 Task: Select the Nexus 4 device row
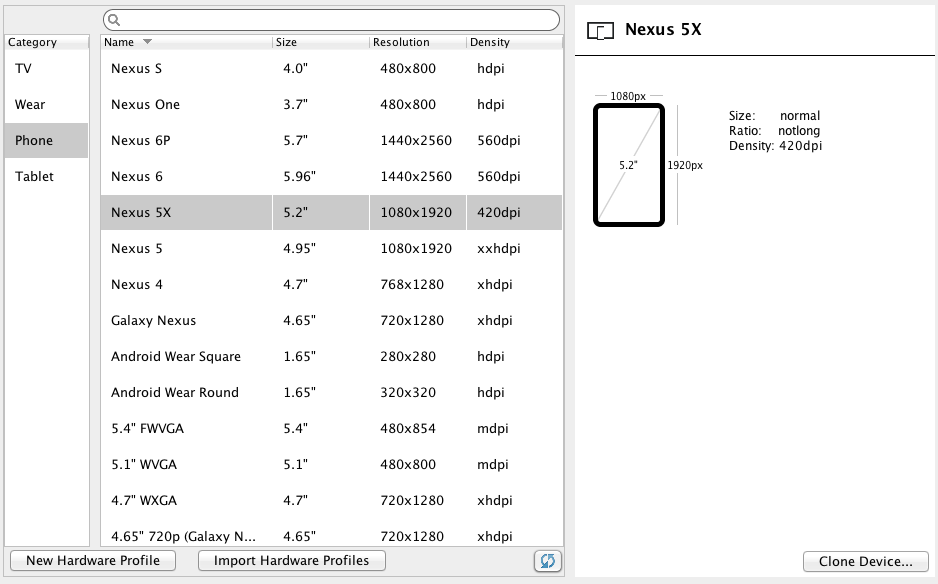(x=331, y=284)
